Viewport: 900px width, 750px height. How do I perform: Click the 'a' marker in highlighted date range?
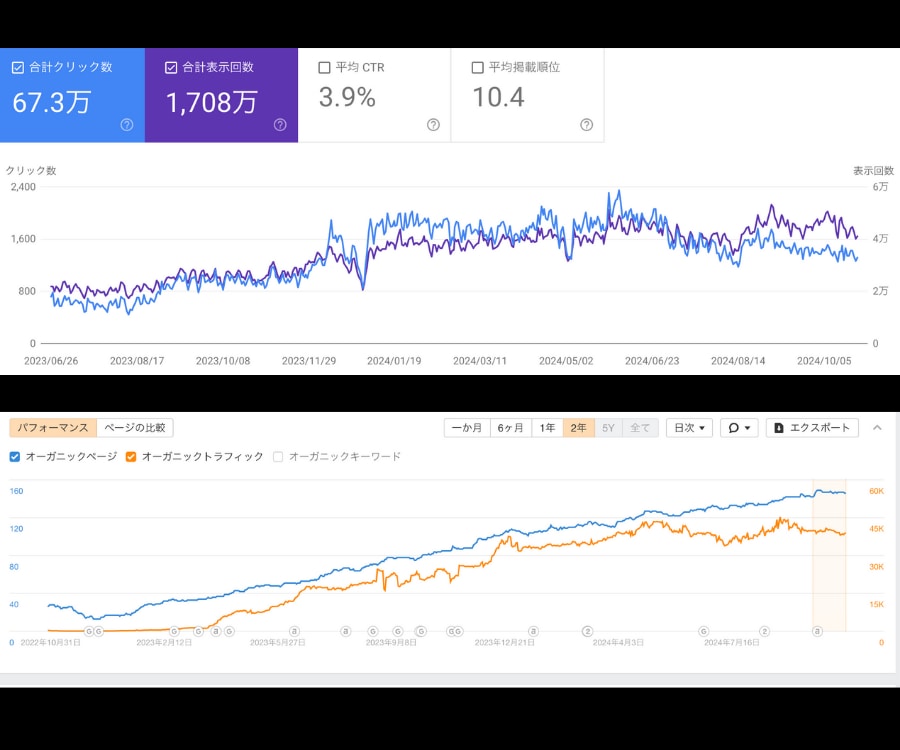817,631
